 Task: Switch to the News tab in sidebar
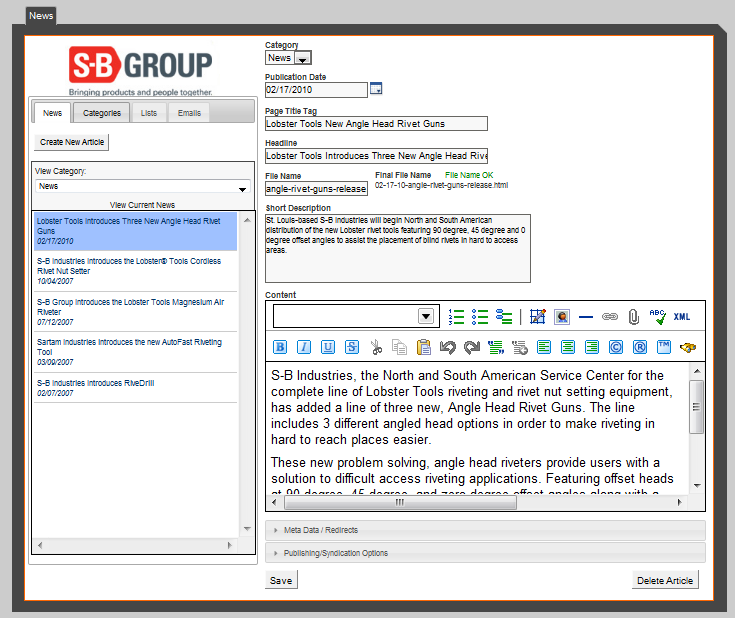[x=52, y=113]
